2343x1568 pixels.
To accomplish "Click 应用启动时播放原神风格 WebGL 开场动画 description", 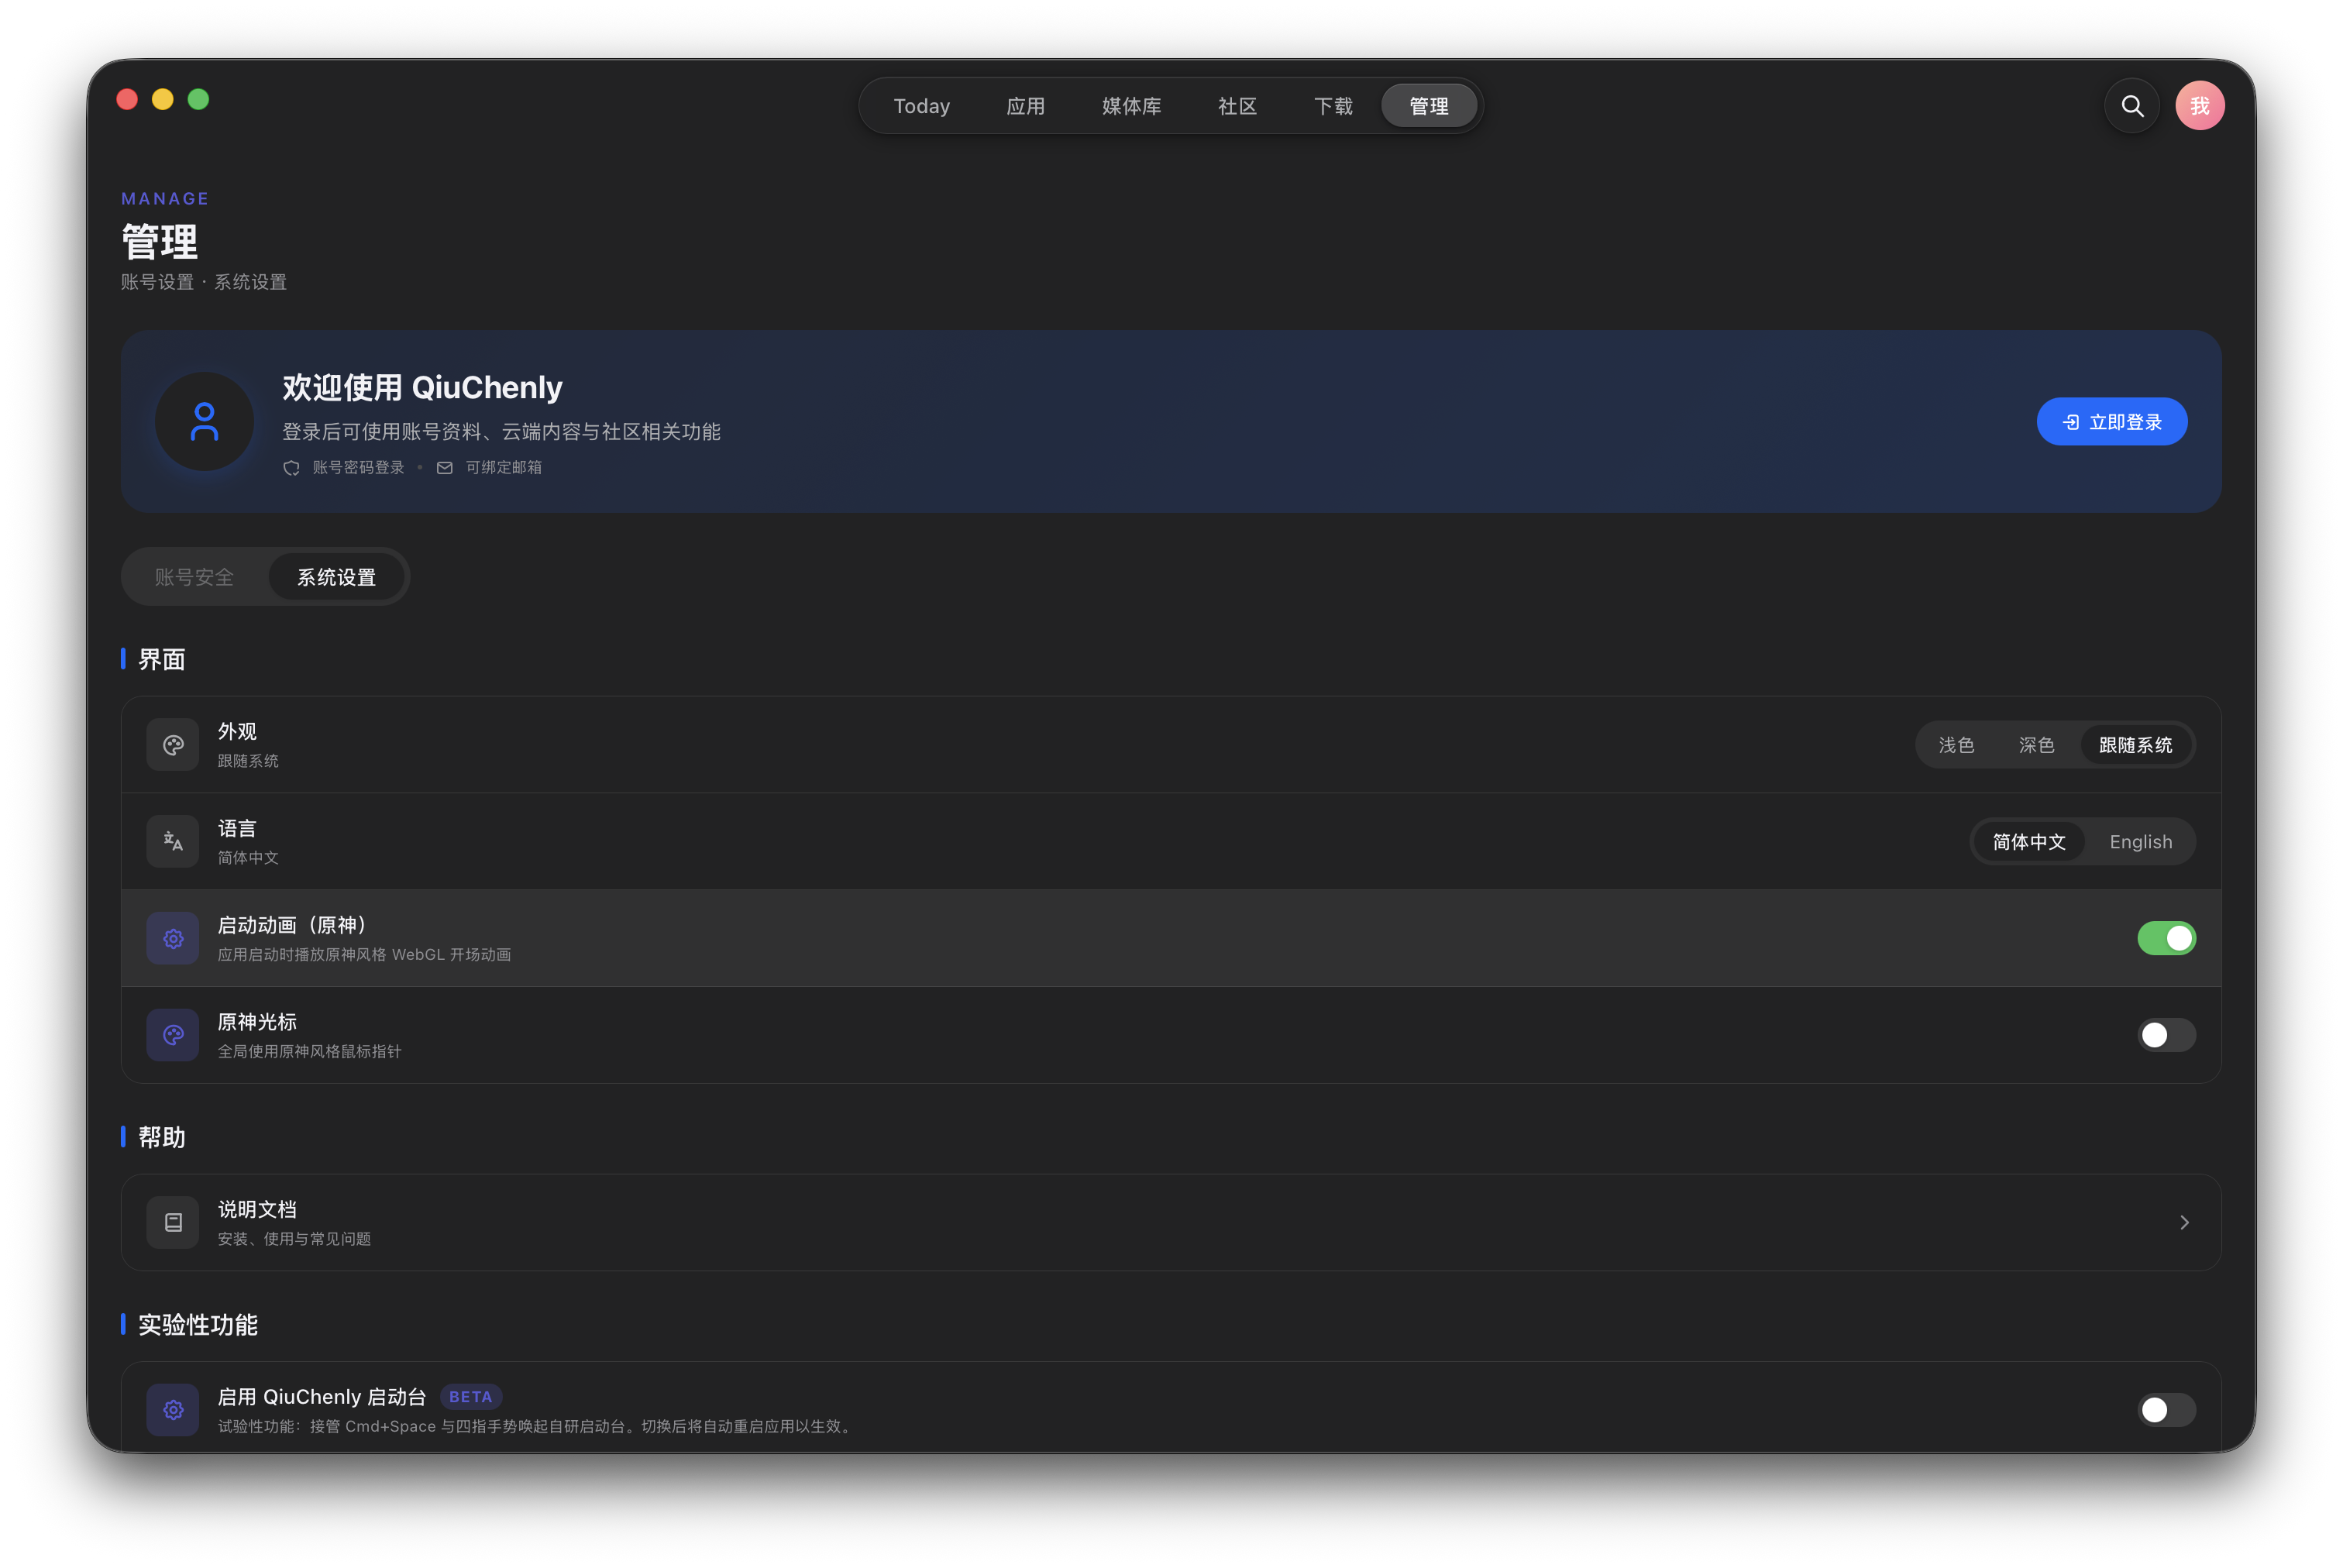I will coord(364,955).
